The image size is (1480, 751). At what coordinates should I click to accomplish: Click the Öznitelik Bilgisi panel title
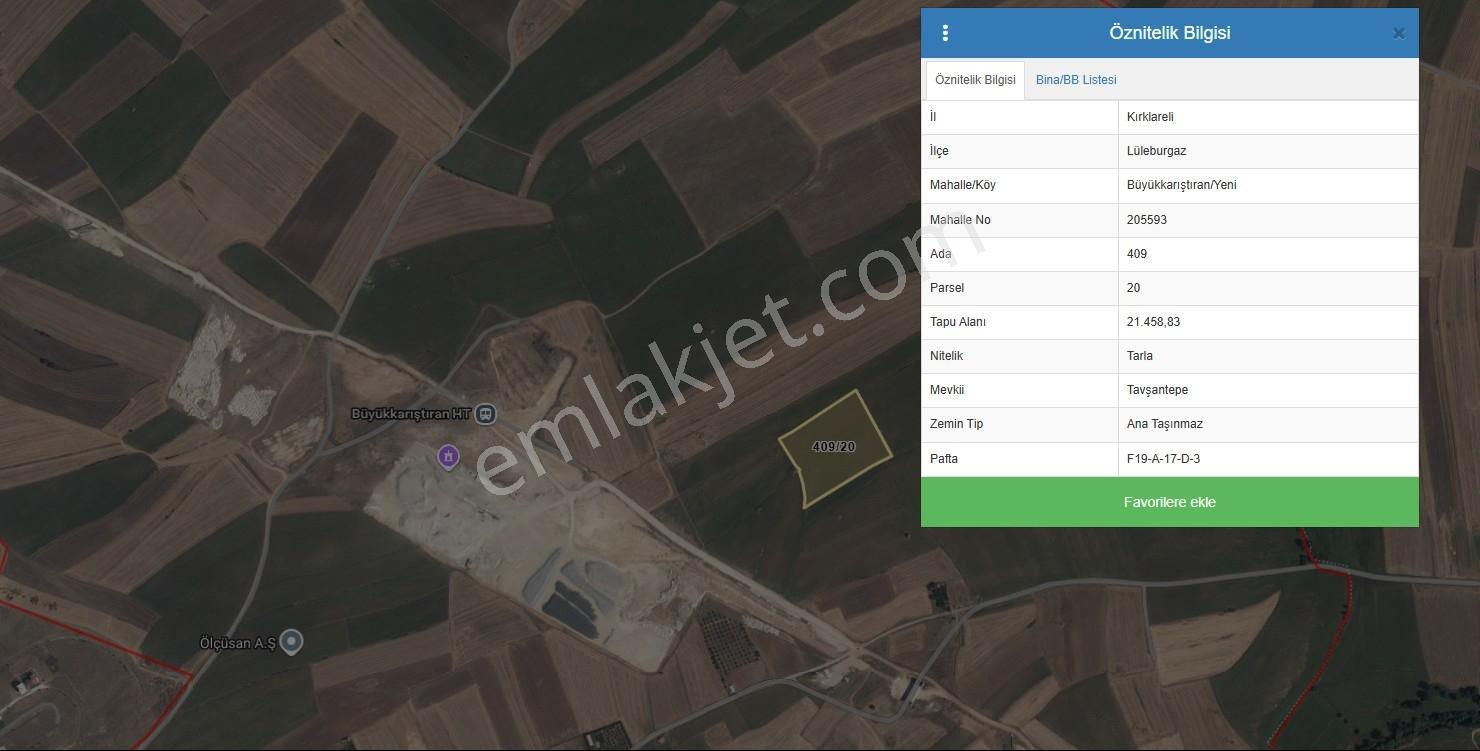point(1170,33)
